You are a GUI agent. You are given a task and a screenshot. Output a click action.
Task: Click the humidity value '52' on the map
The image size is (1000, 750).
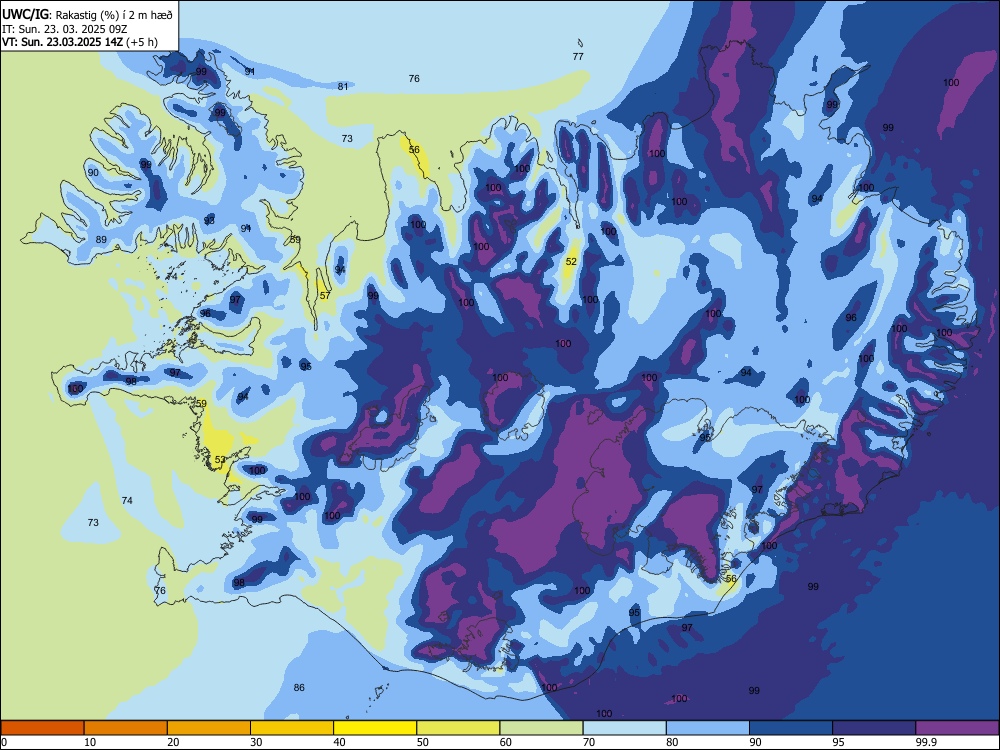(571, 261)
